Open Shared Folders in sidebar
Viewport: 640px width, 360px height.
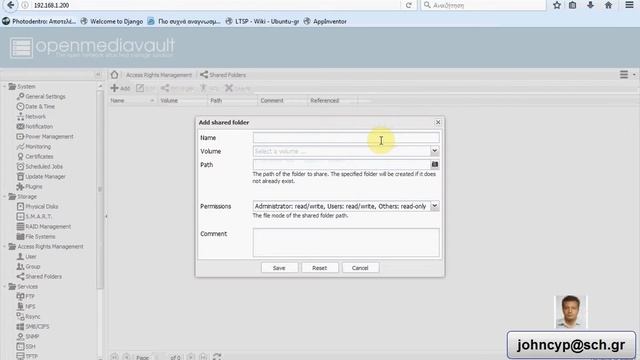pos(39,276)
